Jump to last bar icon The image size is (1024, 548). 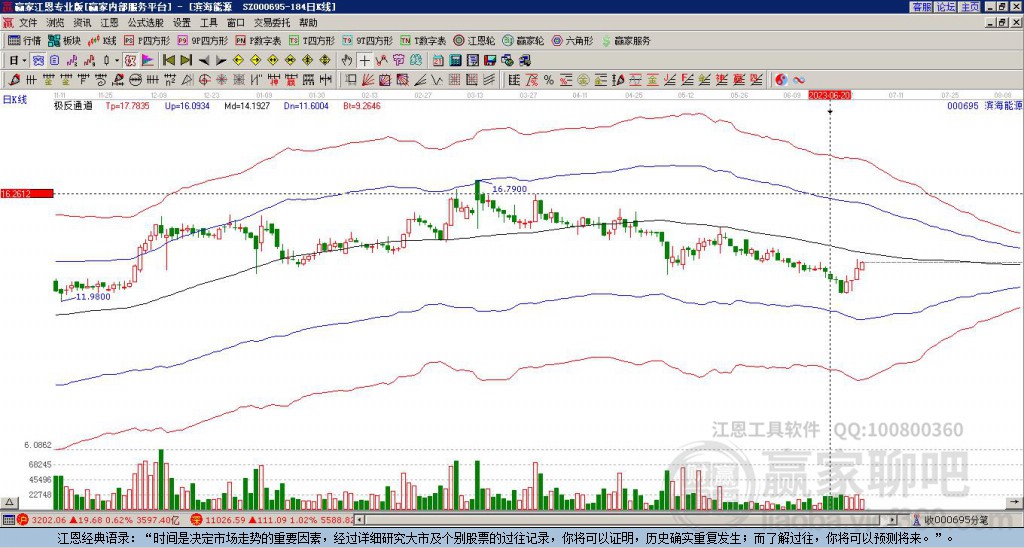click(186, 61)
